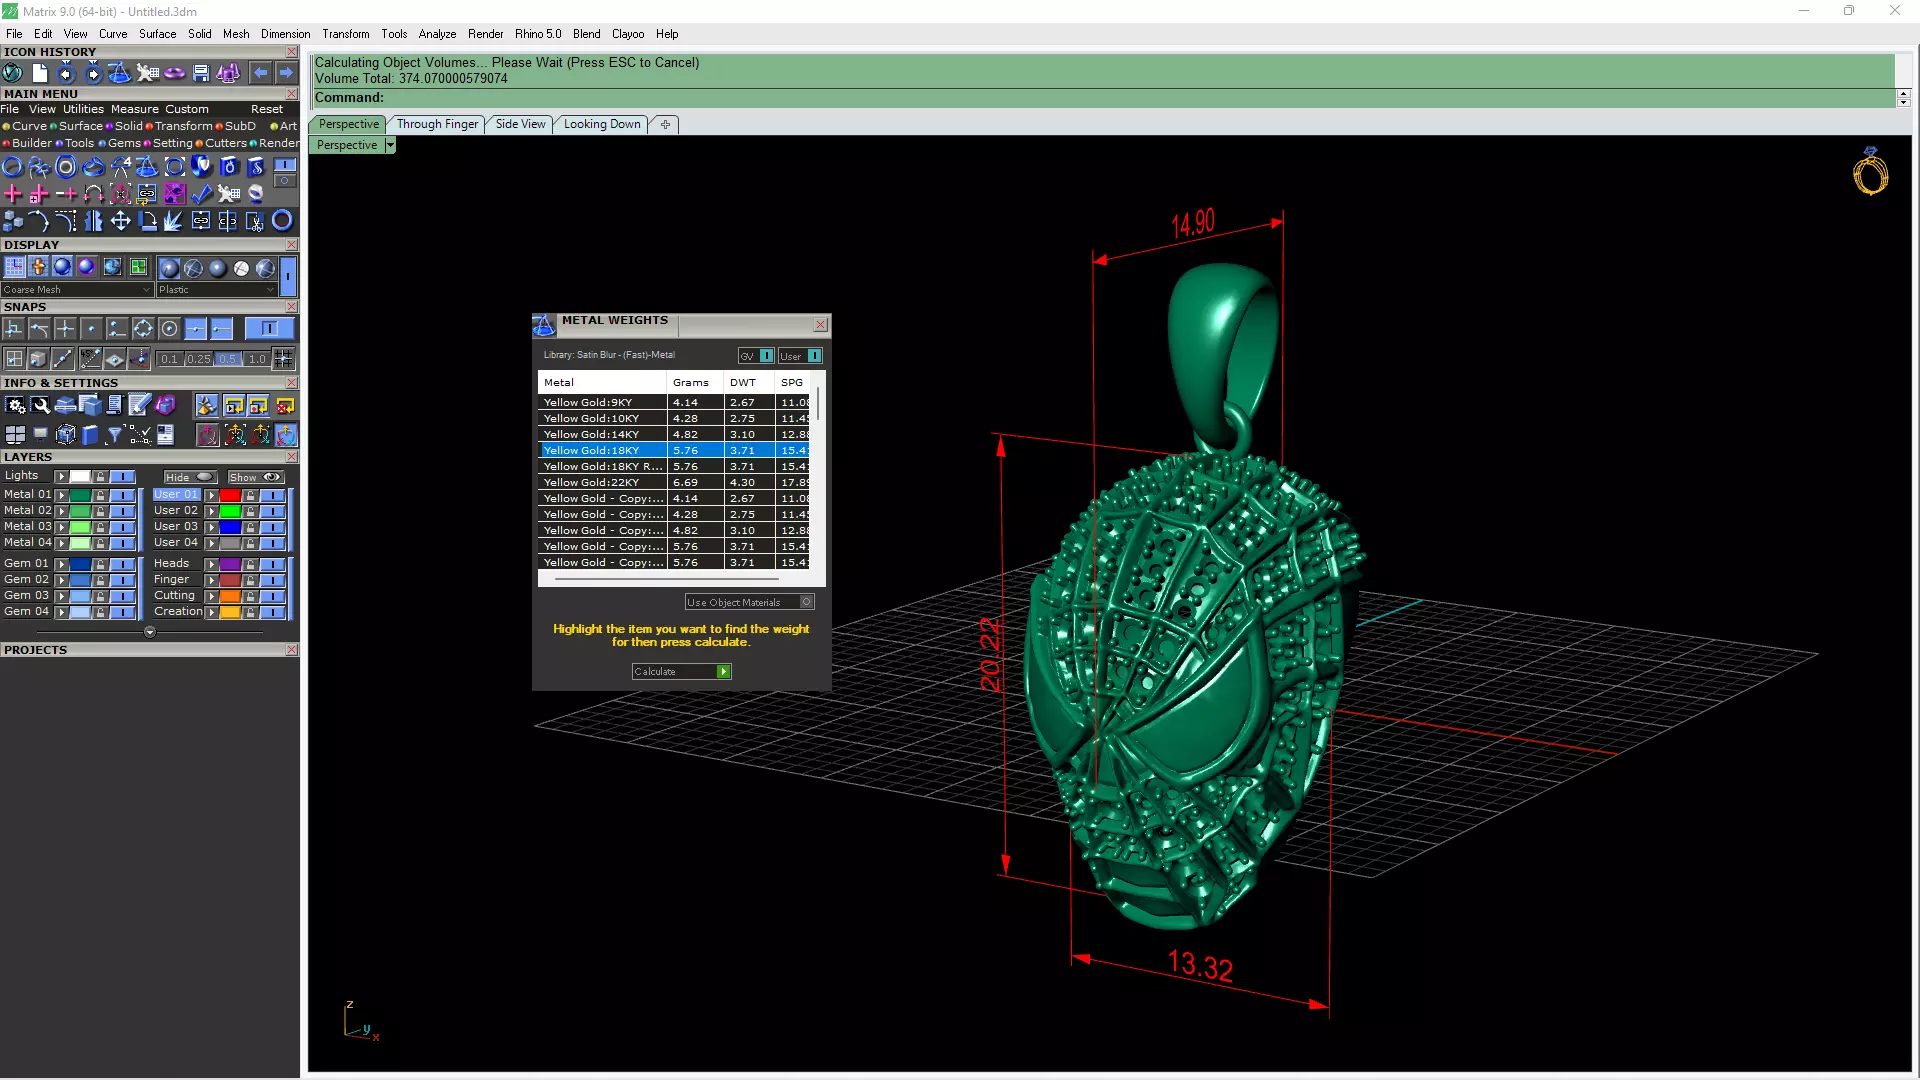Viewport: 1920px width, 1080px height.
Task: Open the Coarse Mesh dropdown
Action: coord(77,290)
